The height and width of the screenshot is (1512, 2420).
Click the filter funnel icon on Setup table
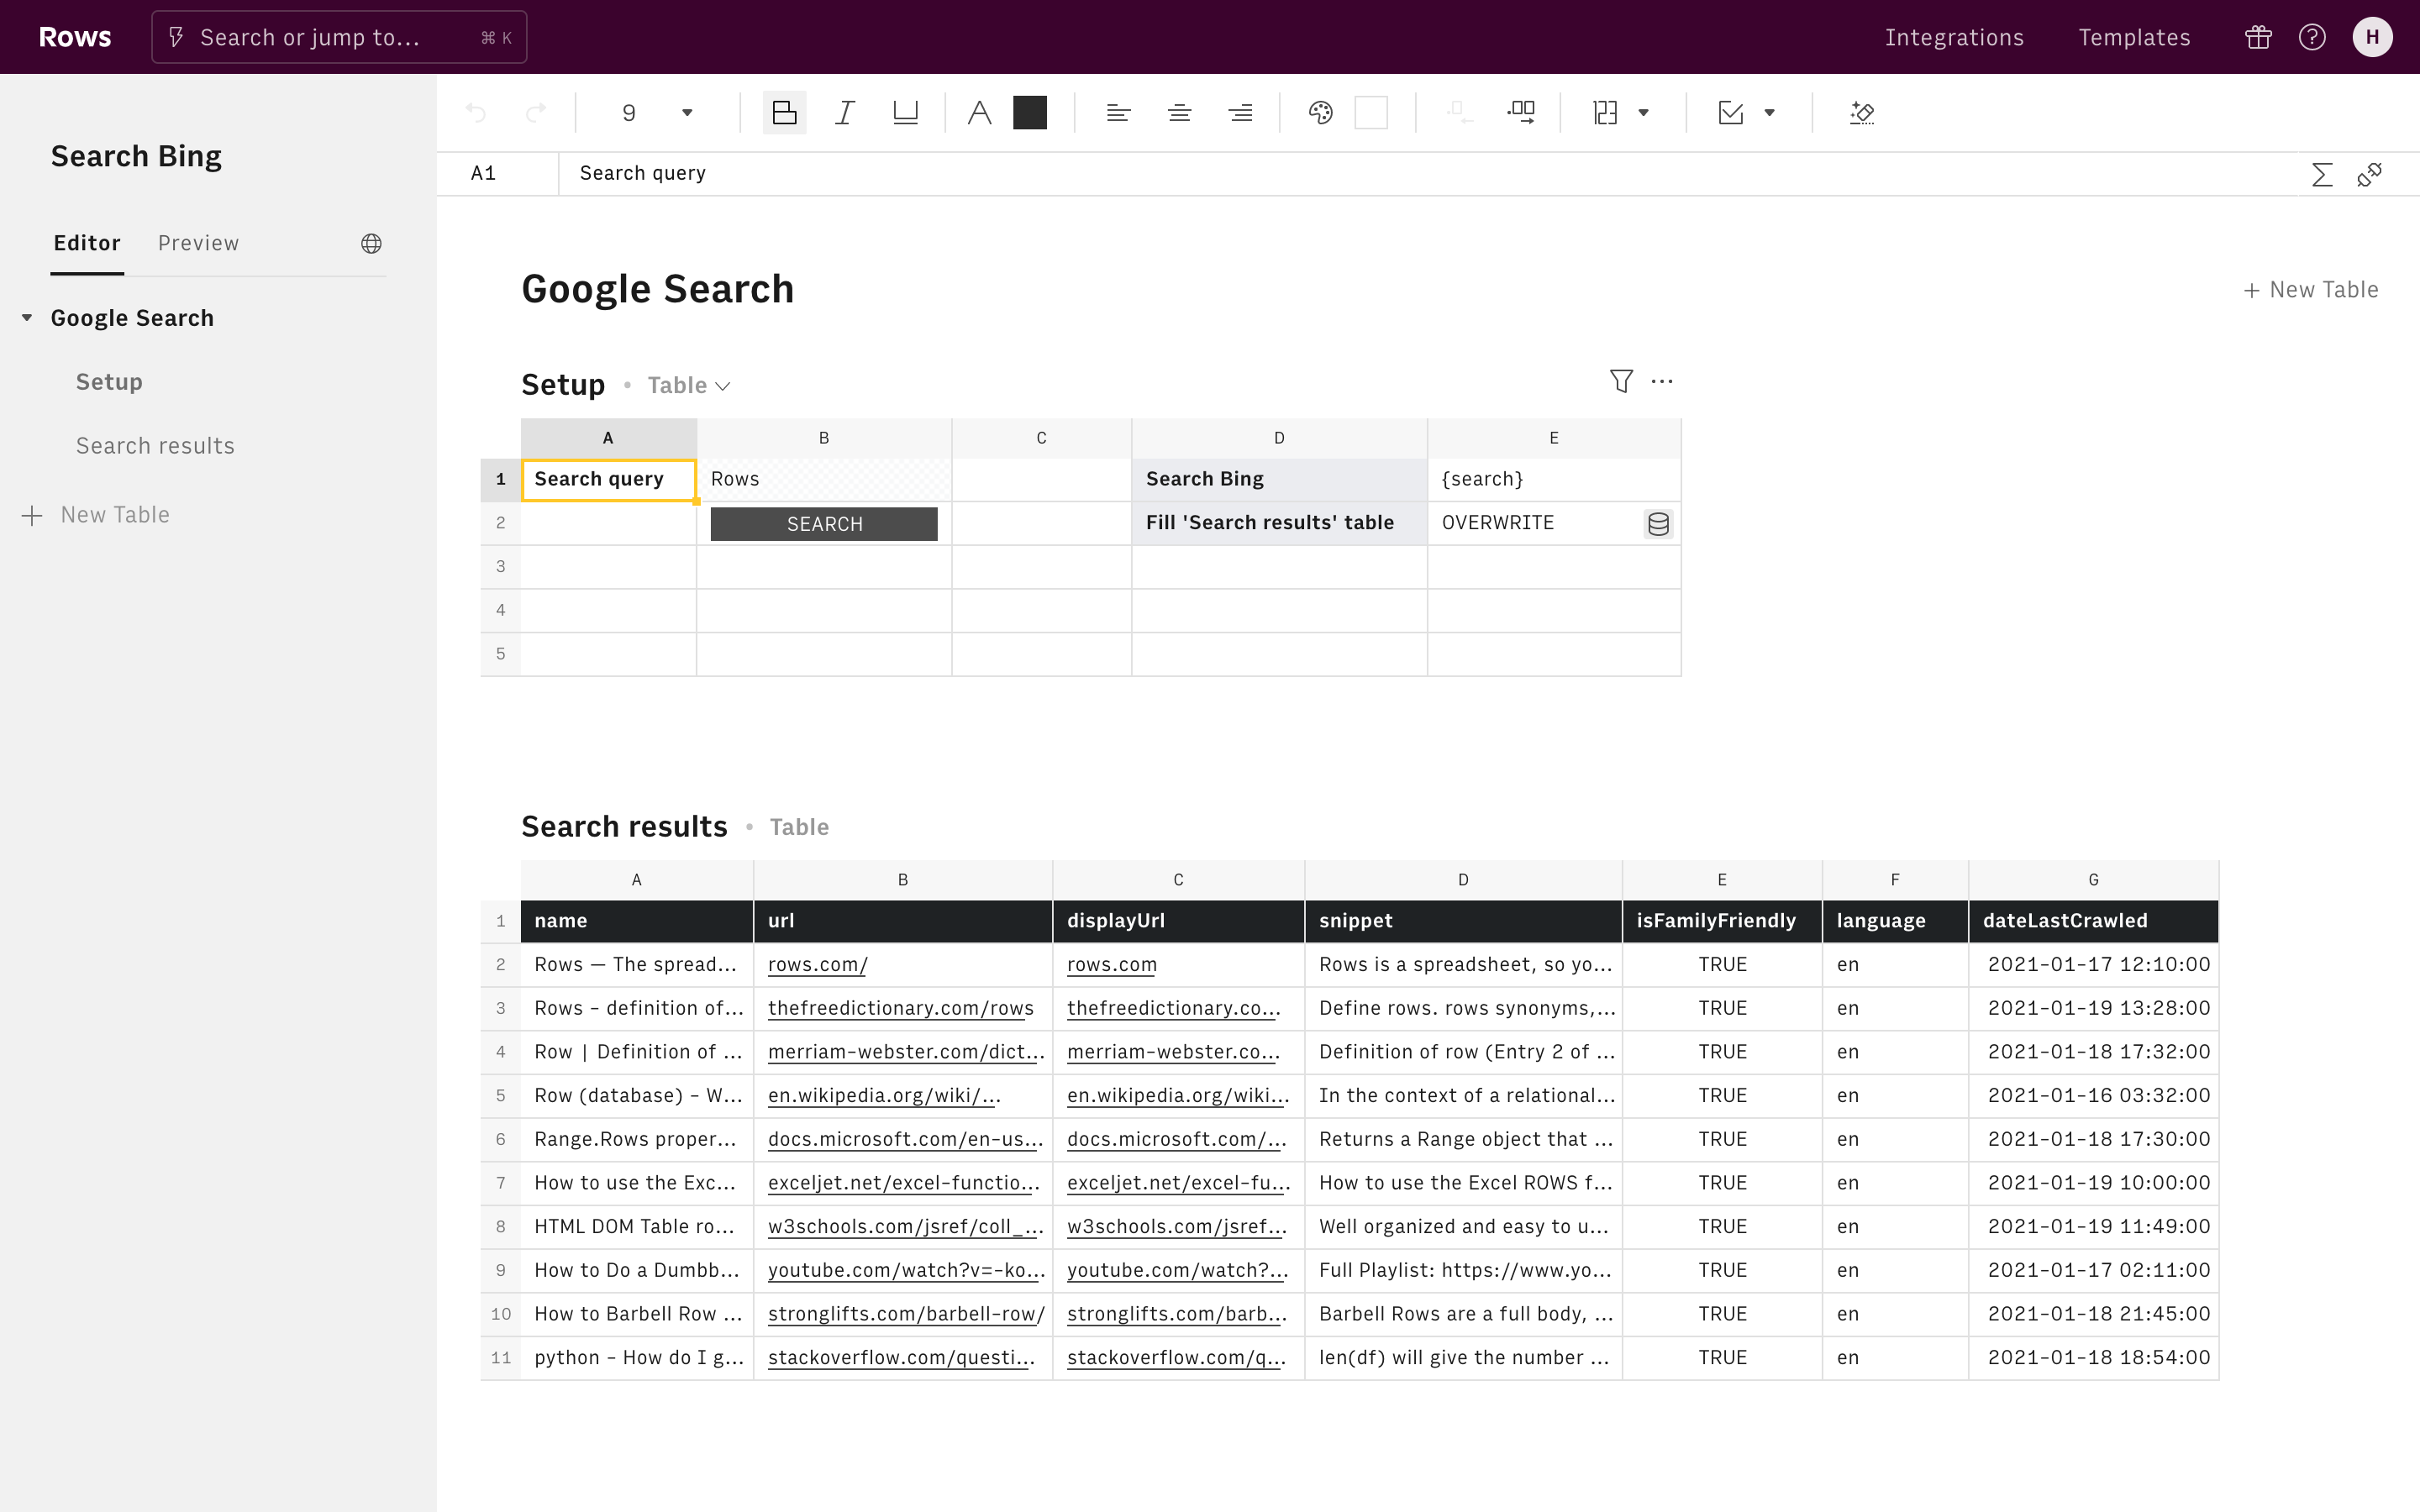click(x=1621, y=381)
